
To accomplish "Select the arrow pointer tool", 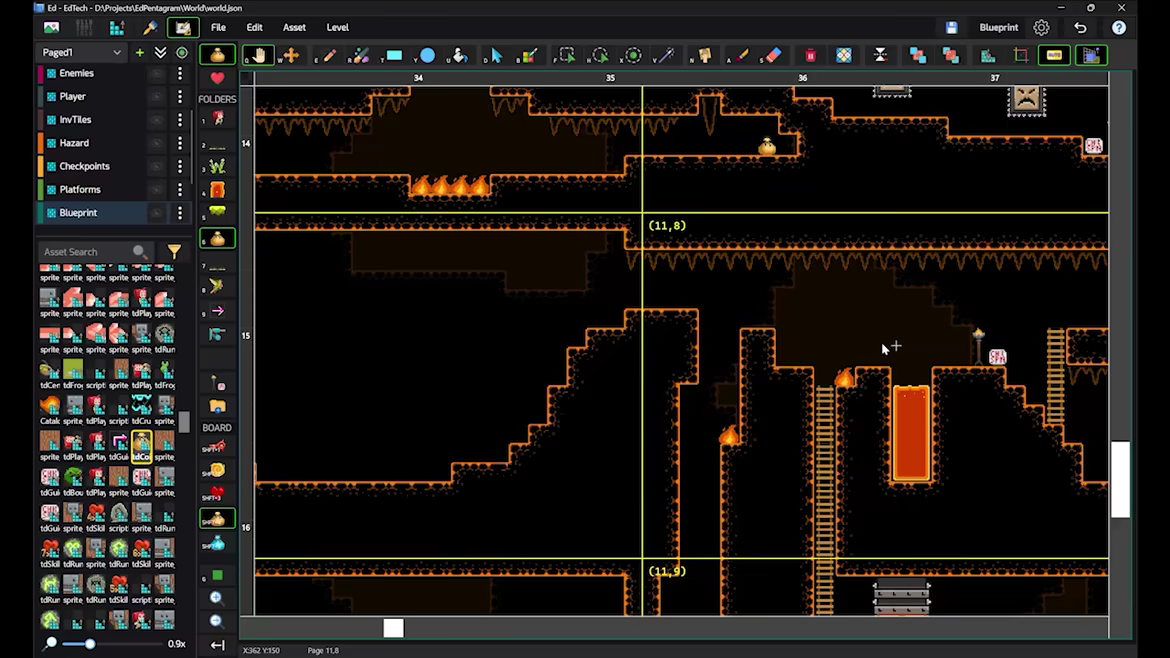I will point(496,55).
